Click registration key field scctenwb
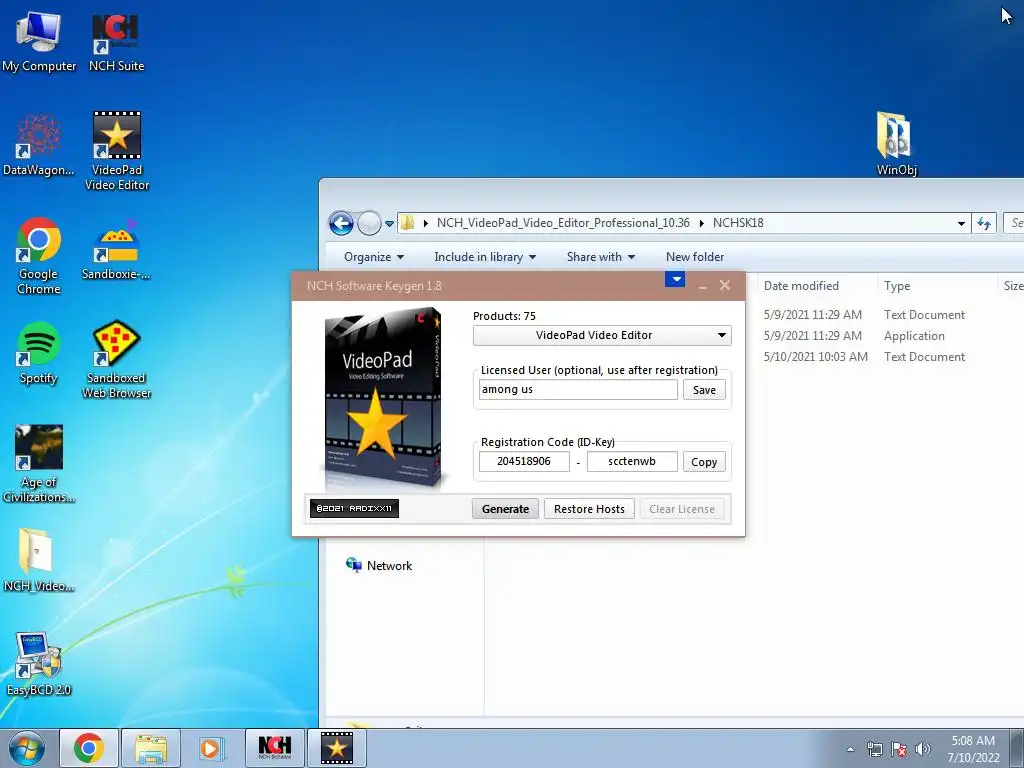This screenshot has width=1024, height=768. (x=632, y=462)
